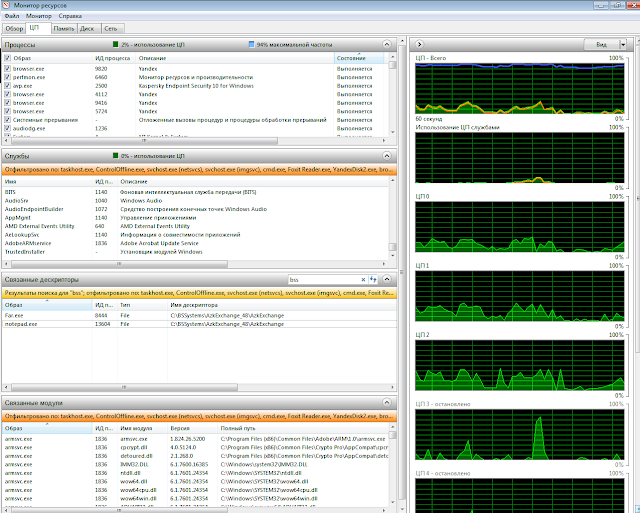Switch to the Обзор tab
The height and width of the screenshot is (513, 640).
[x=14, y=29]
